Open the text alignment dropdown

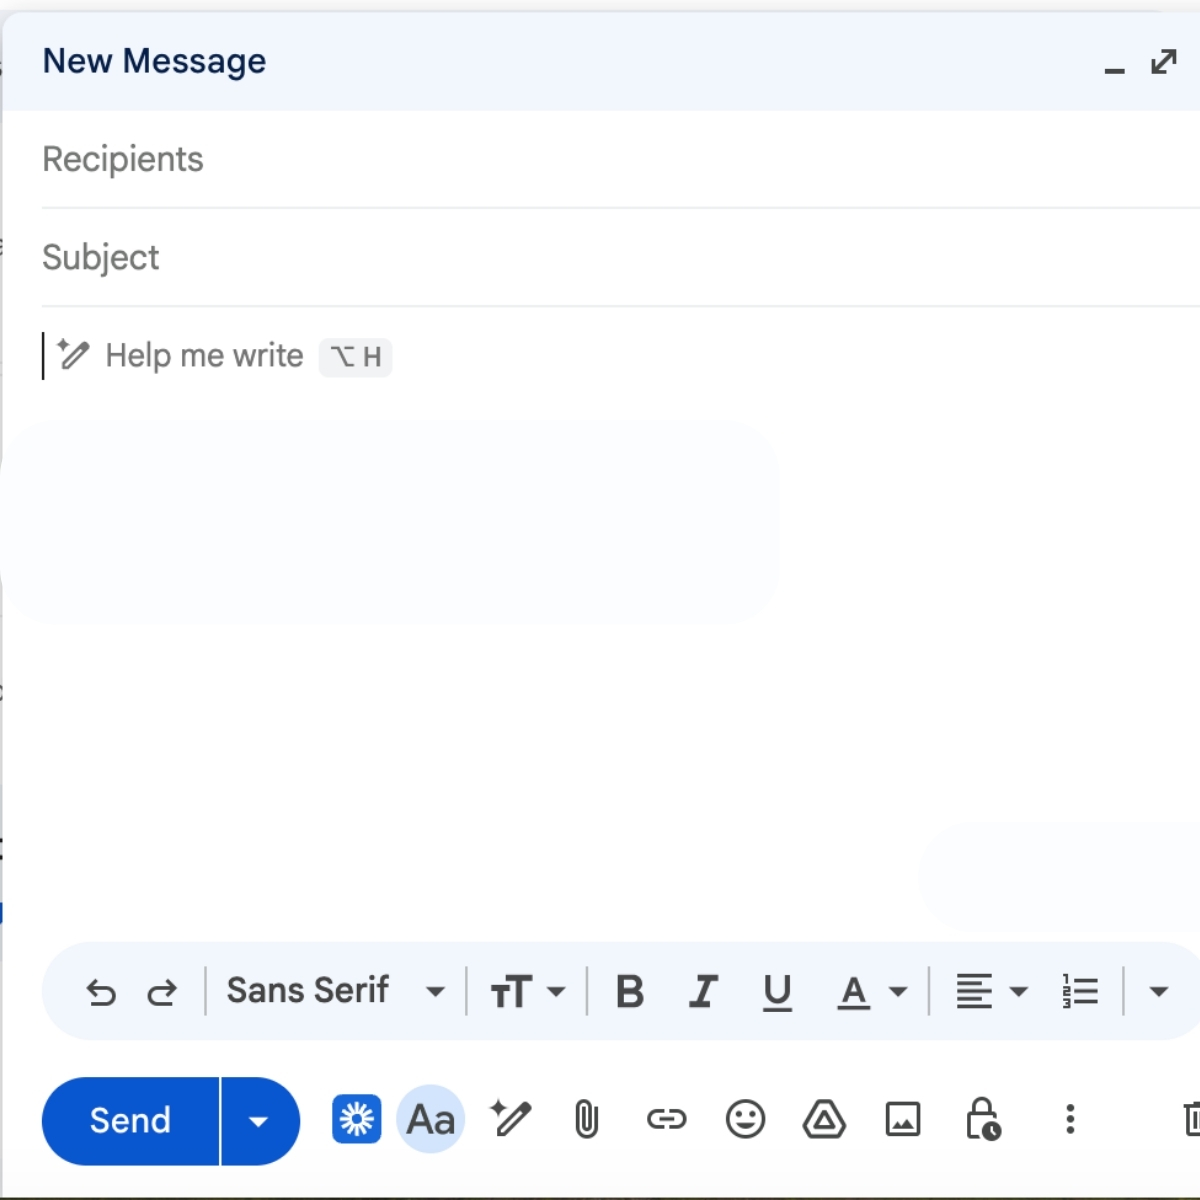click(991, 992)
